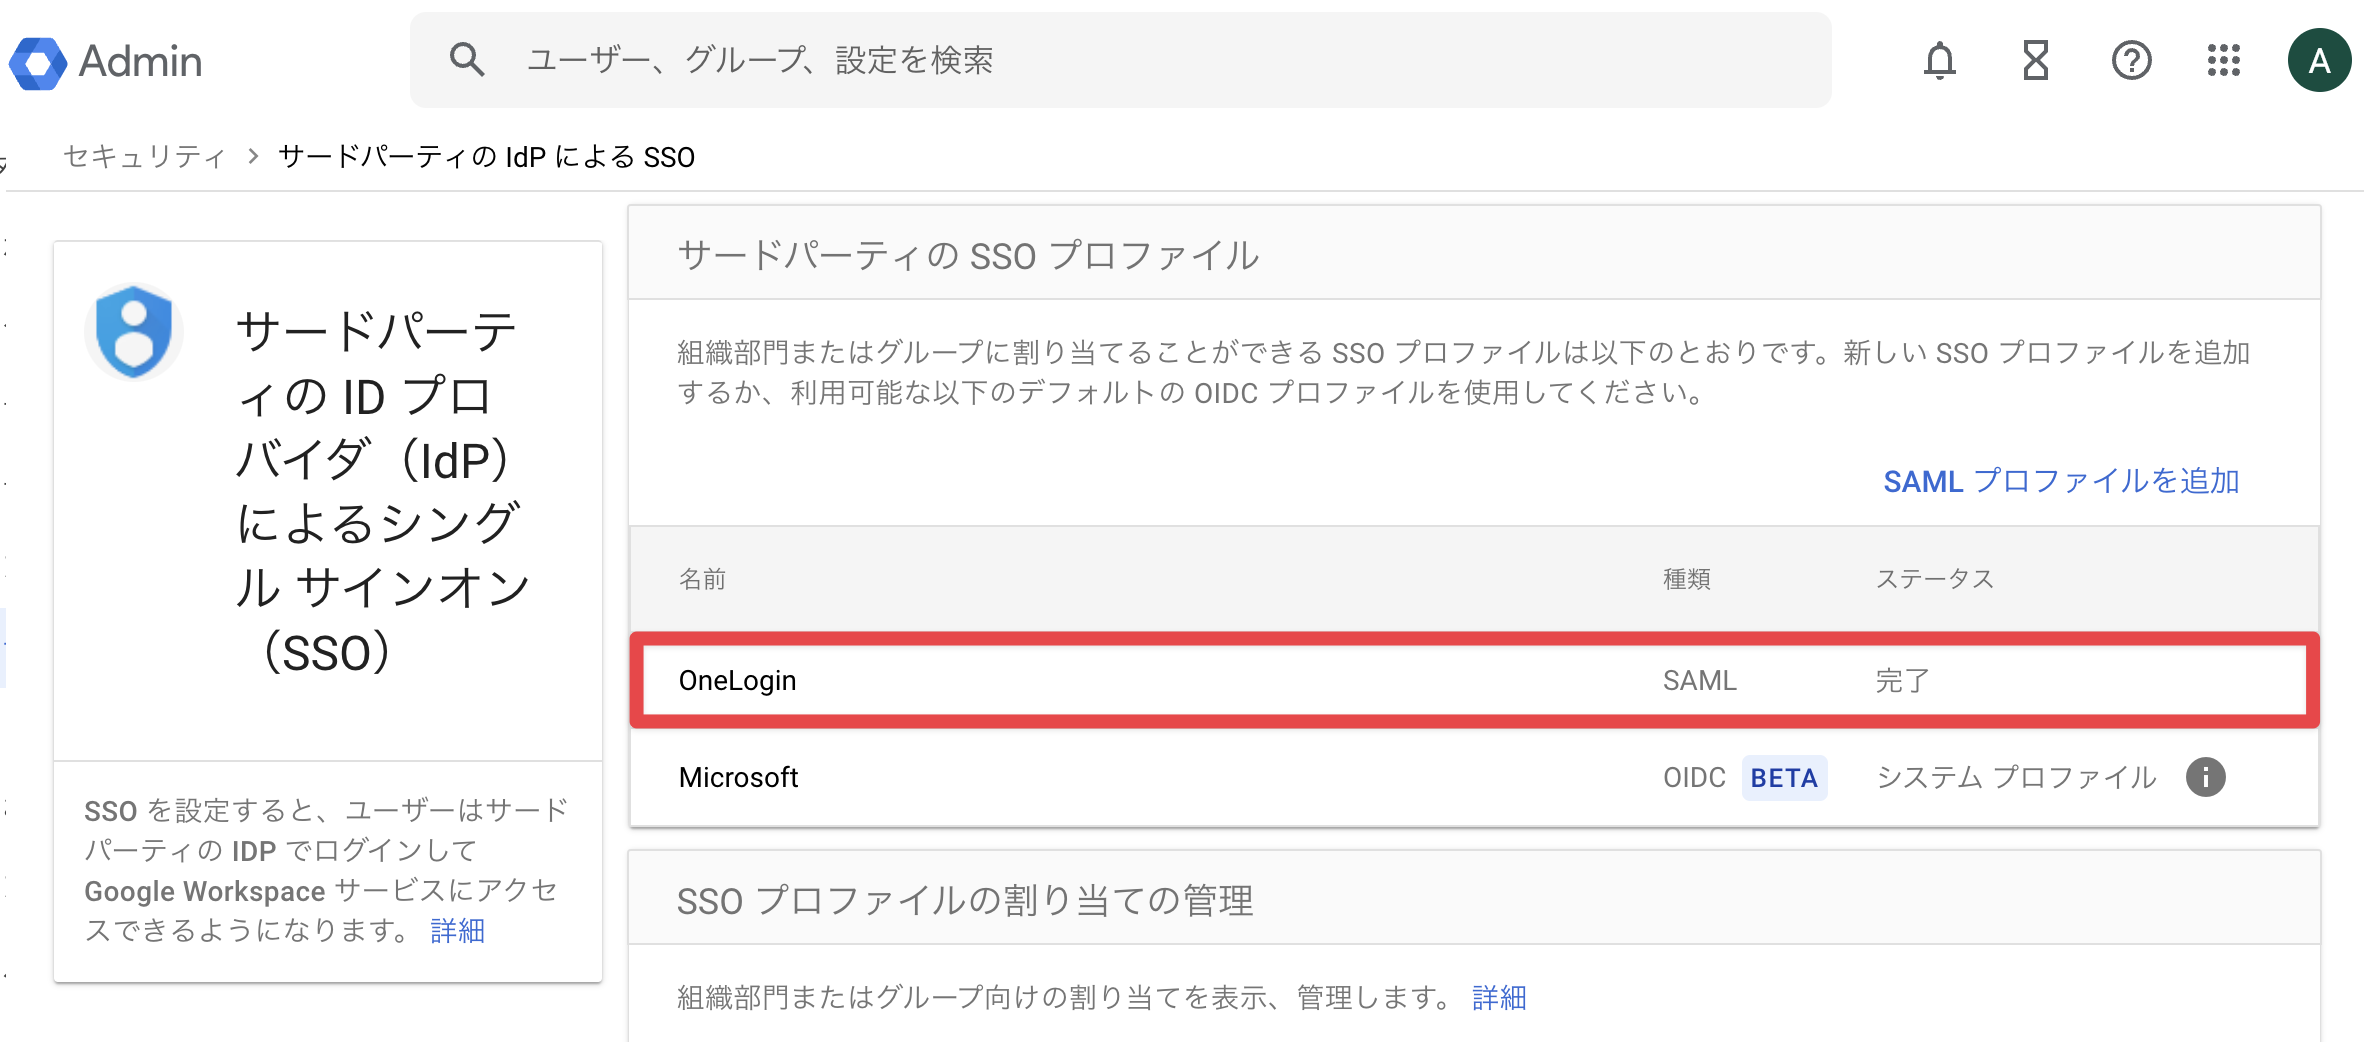
Task: Open the notifications bell
Action: click(x=1939, y=61)
